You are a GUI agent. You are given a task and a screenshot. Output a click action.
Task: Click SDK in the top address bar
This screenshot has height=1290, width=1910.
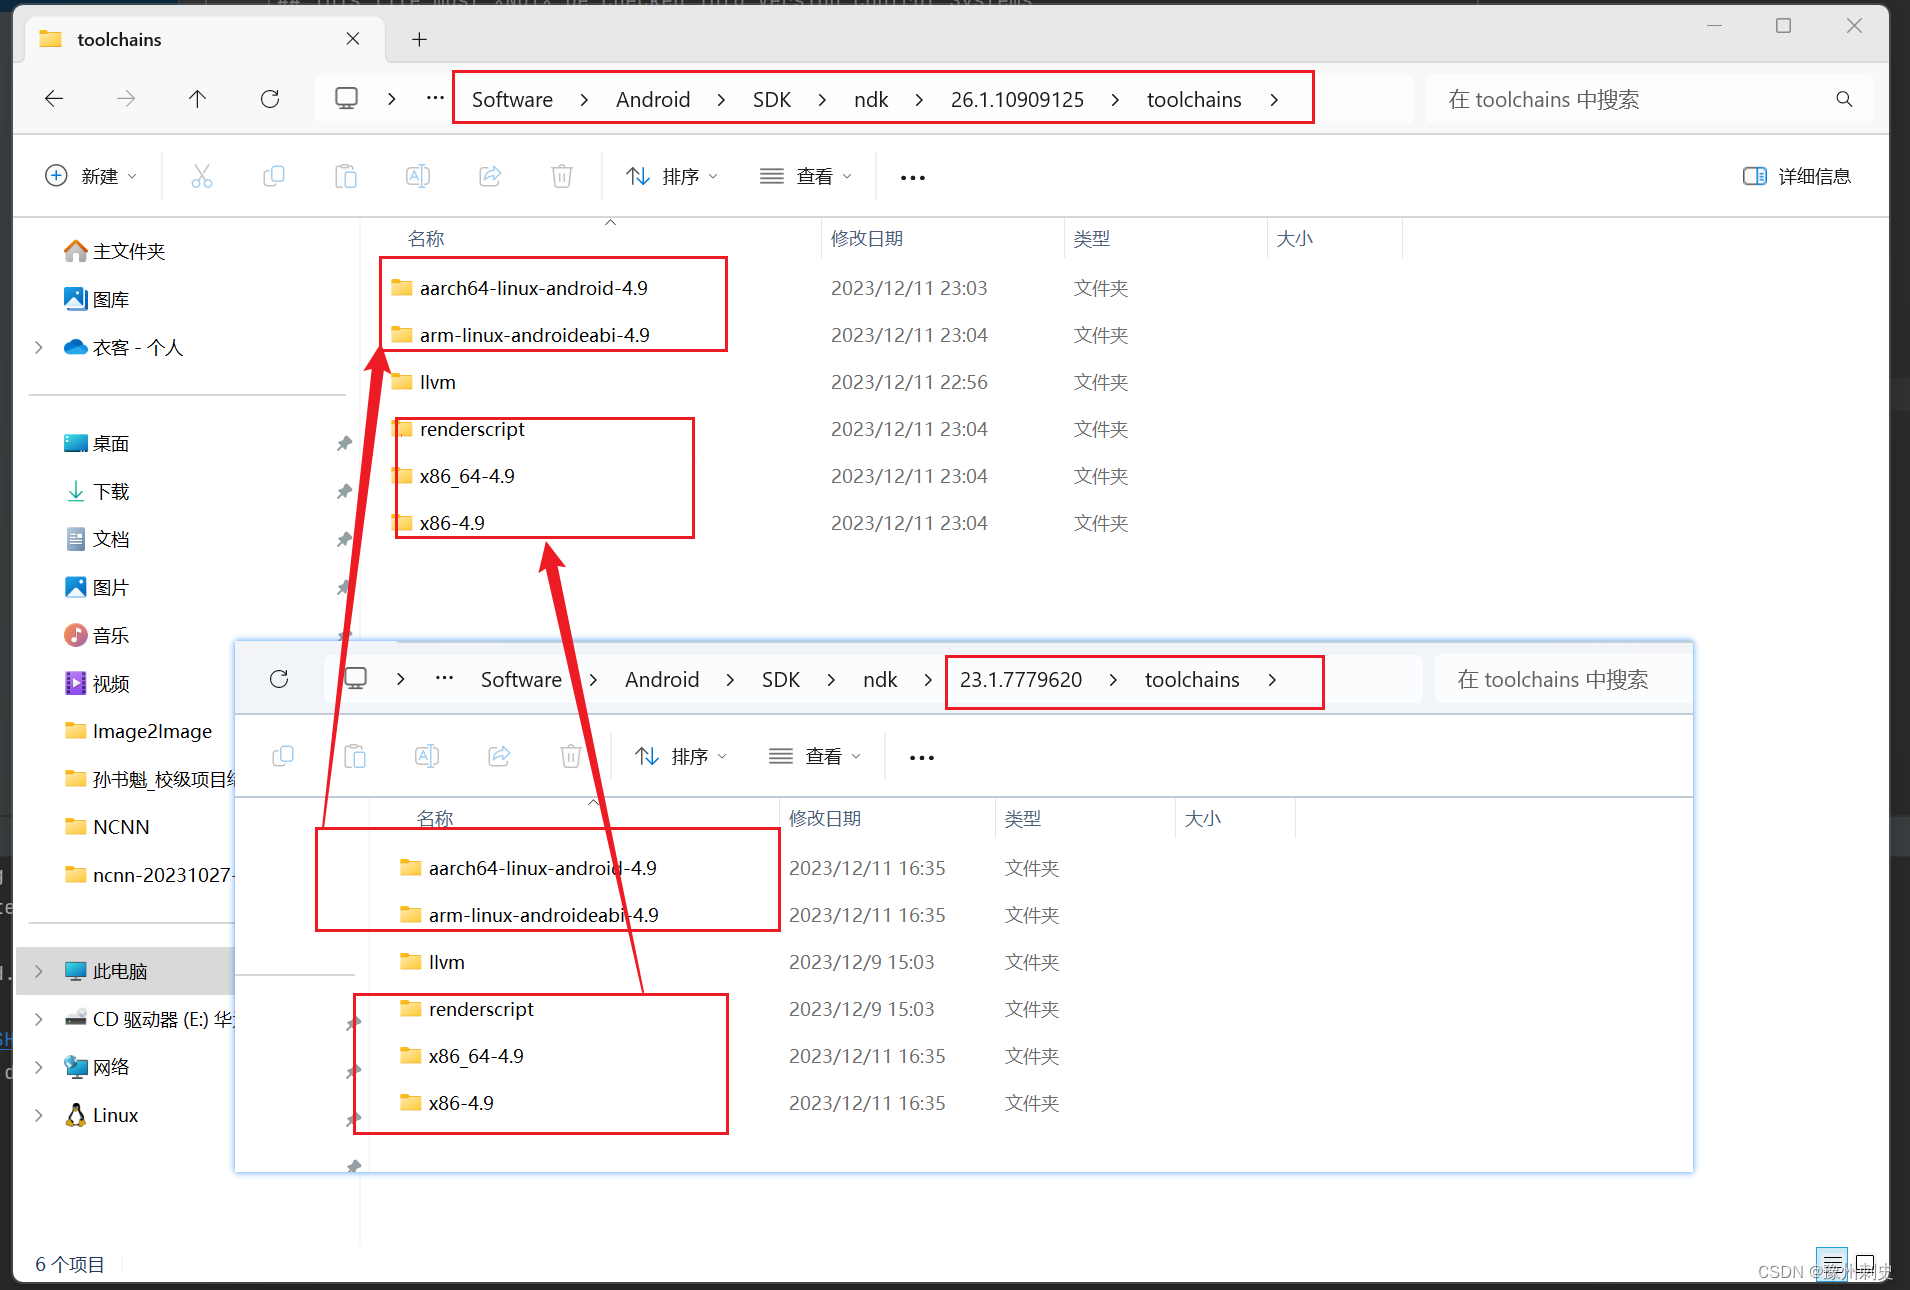click(x=772, y=99)
